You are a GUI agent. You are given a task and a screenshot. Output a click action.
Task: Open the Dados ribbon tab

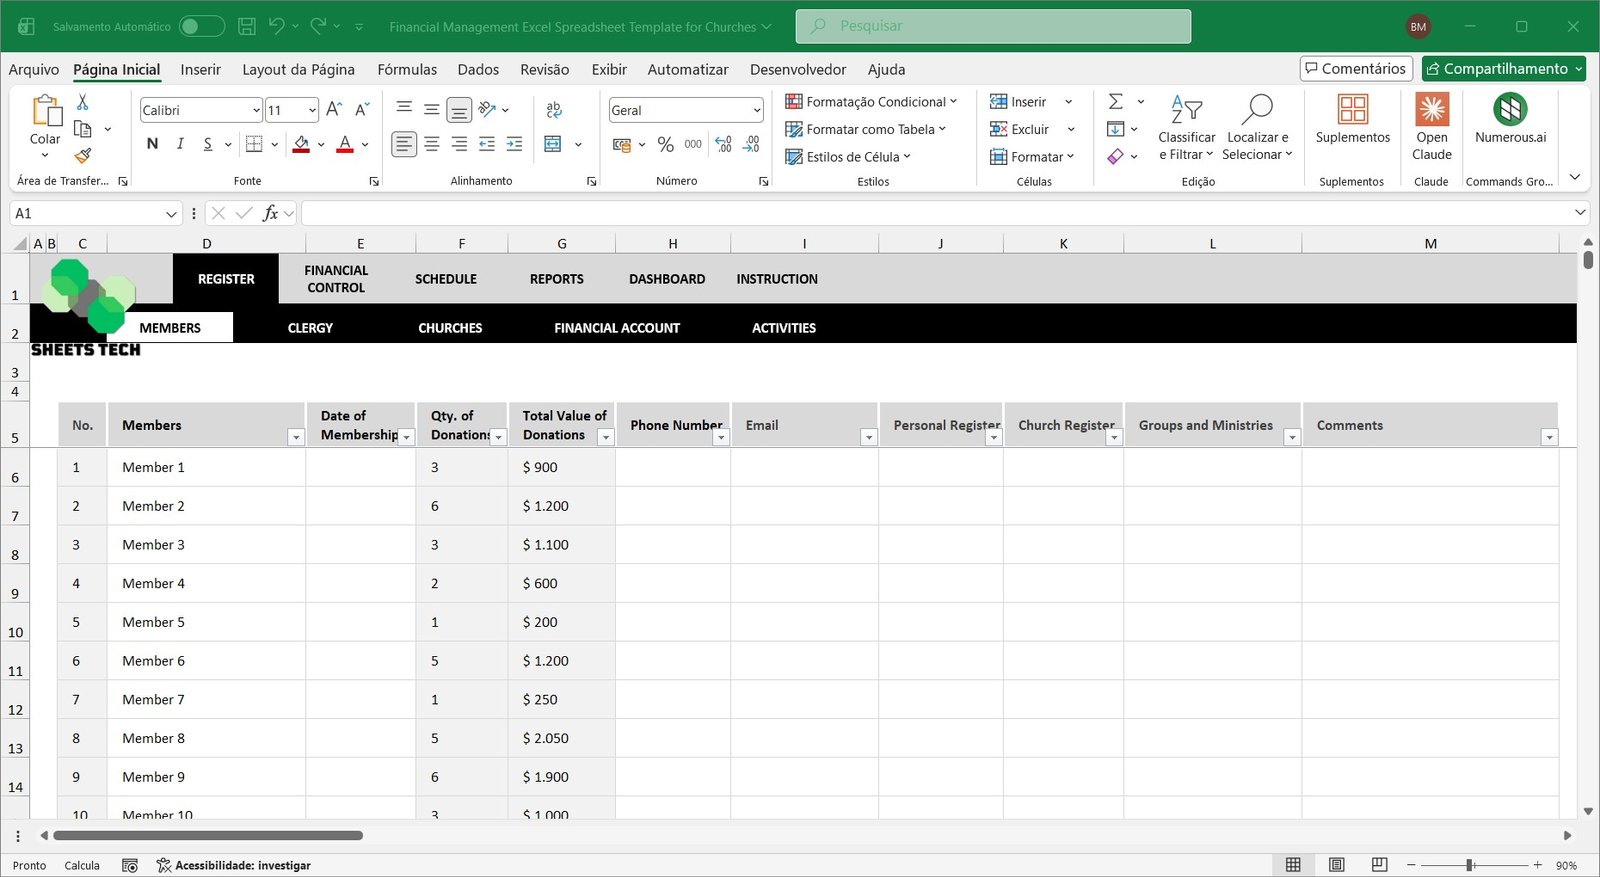tap(478, 69)
